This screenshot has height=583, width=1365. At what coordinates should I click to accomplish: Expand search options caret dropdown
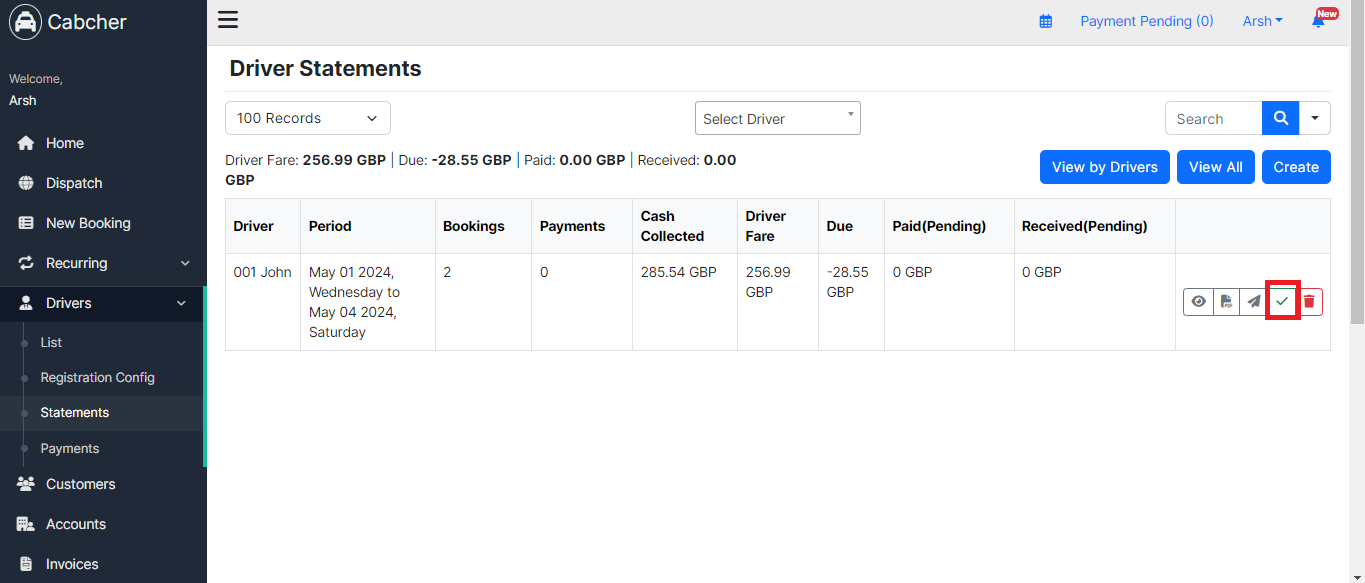pyautogui.click(x=1315, y=118)
